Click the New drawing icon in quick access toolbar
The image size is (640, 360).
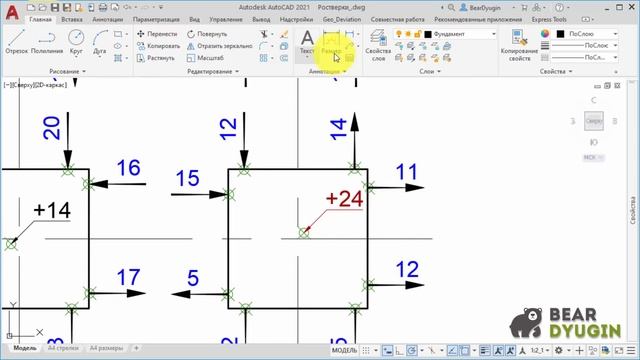(x=31, y=7)
